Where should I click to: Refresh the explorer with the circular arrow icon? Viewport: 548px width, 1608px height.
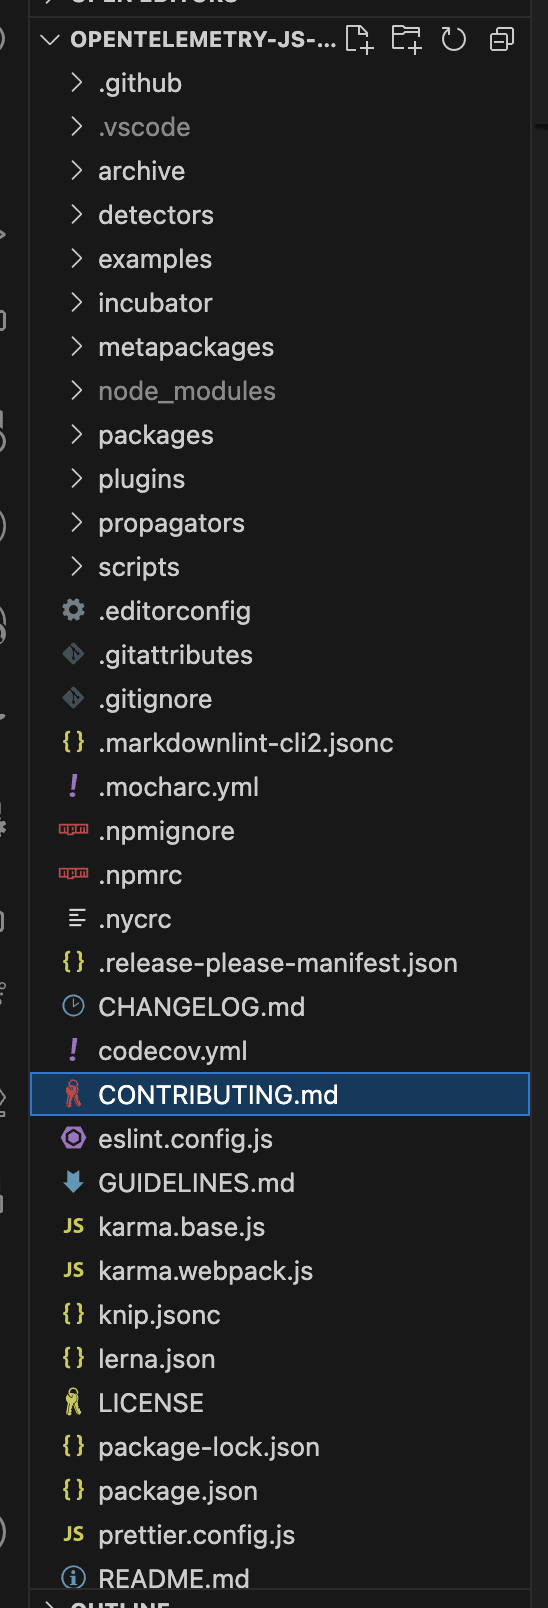(x=454, y=39)
